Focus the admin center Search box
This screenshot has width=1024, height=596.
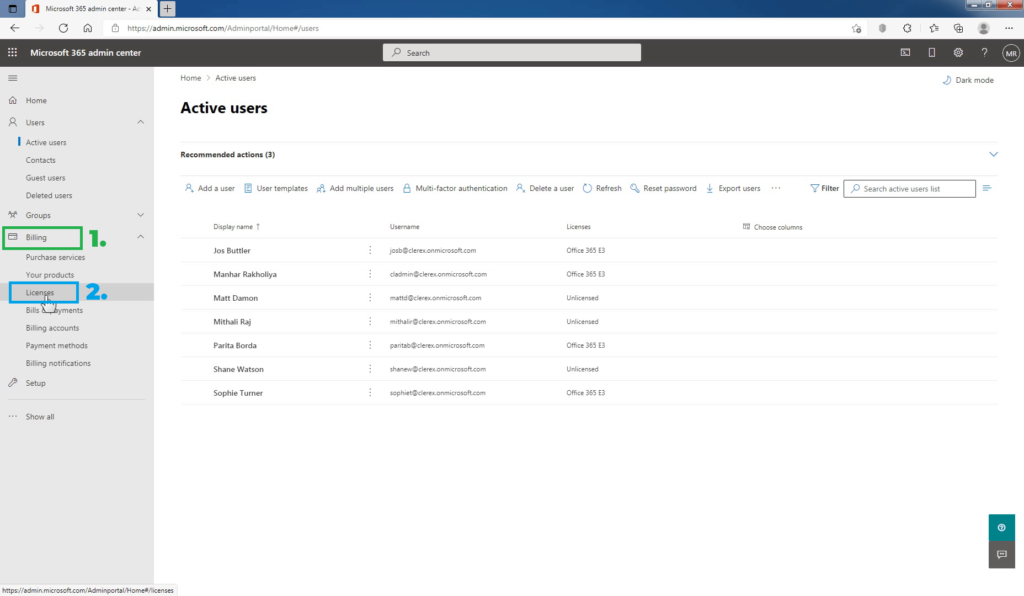click(x=511, y=53)
